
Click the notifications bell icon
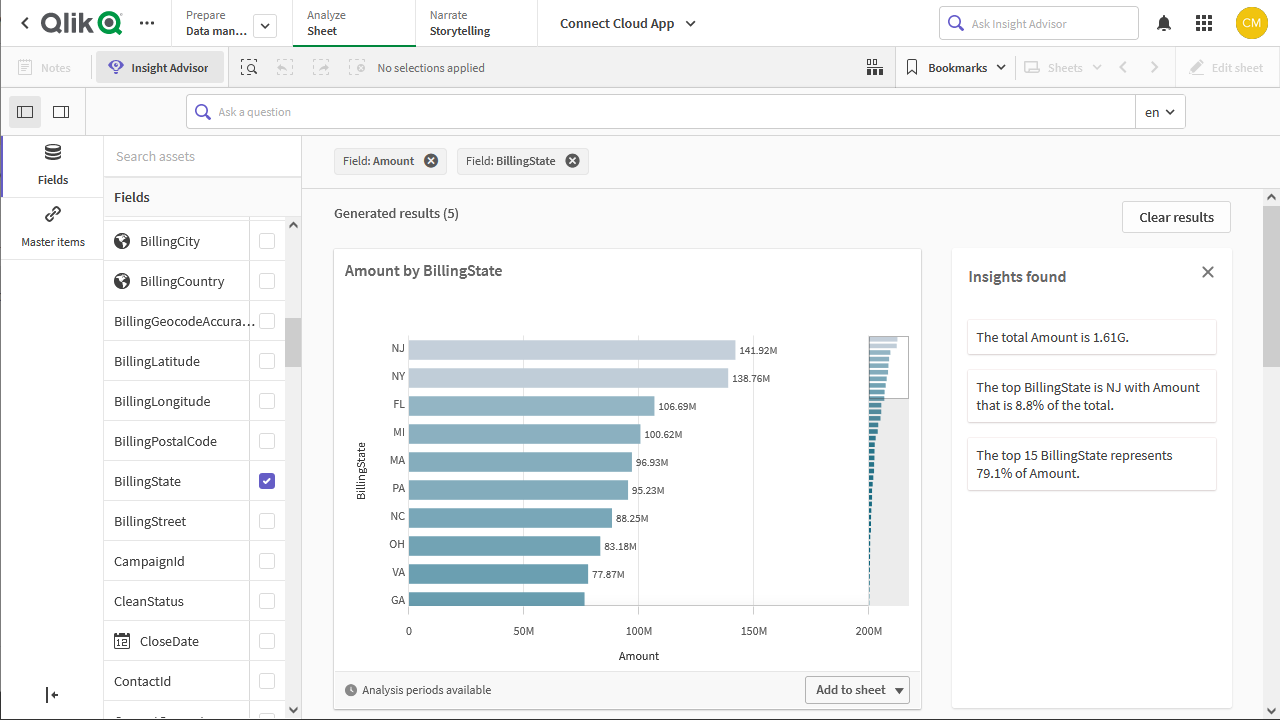(1163, 23)
